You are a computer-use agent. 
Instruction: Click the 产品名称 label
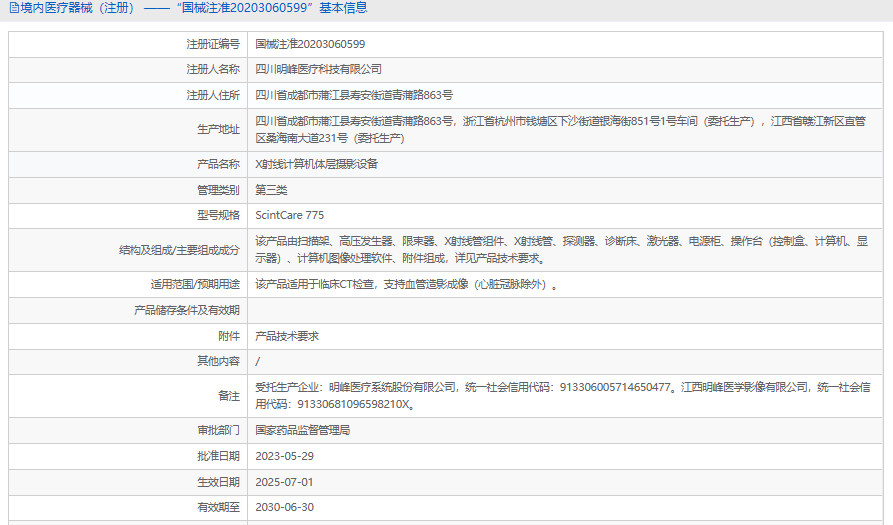[218, 165]
